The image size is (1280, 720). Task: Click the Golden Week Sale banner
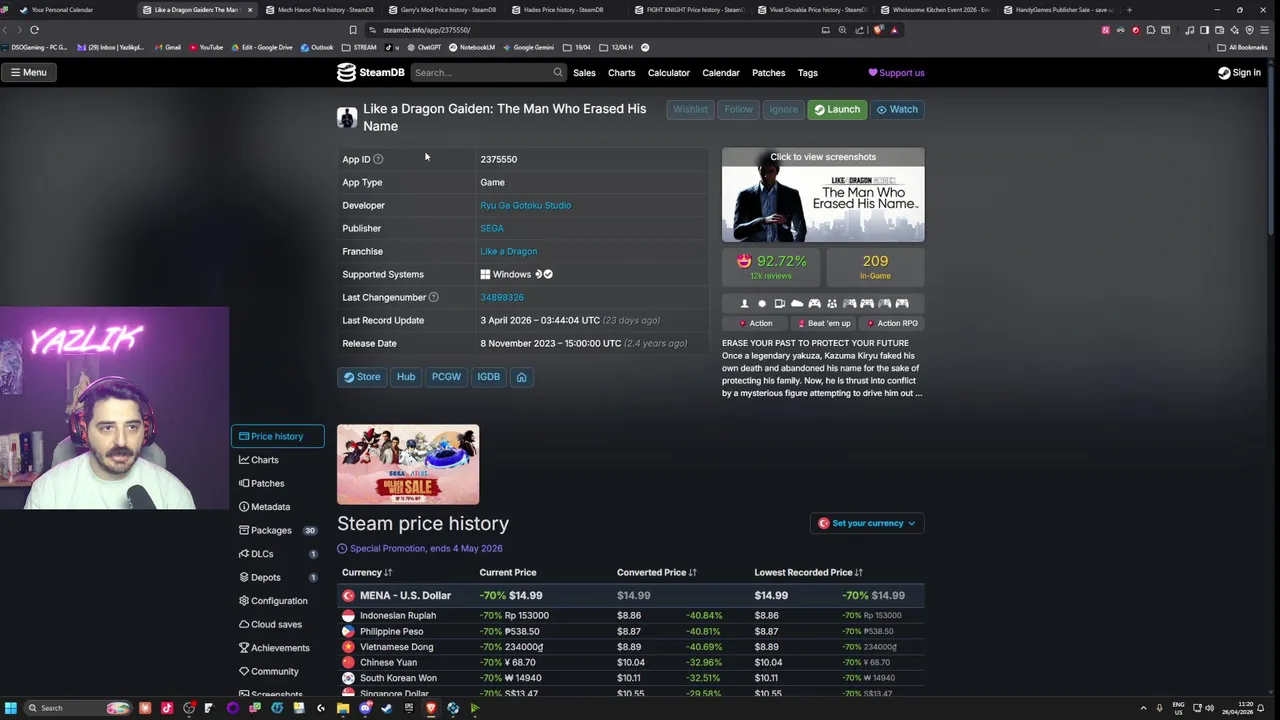pyautogui.click(x=408, y=465)
